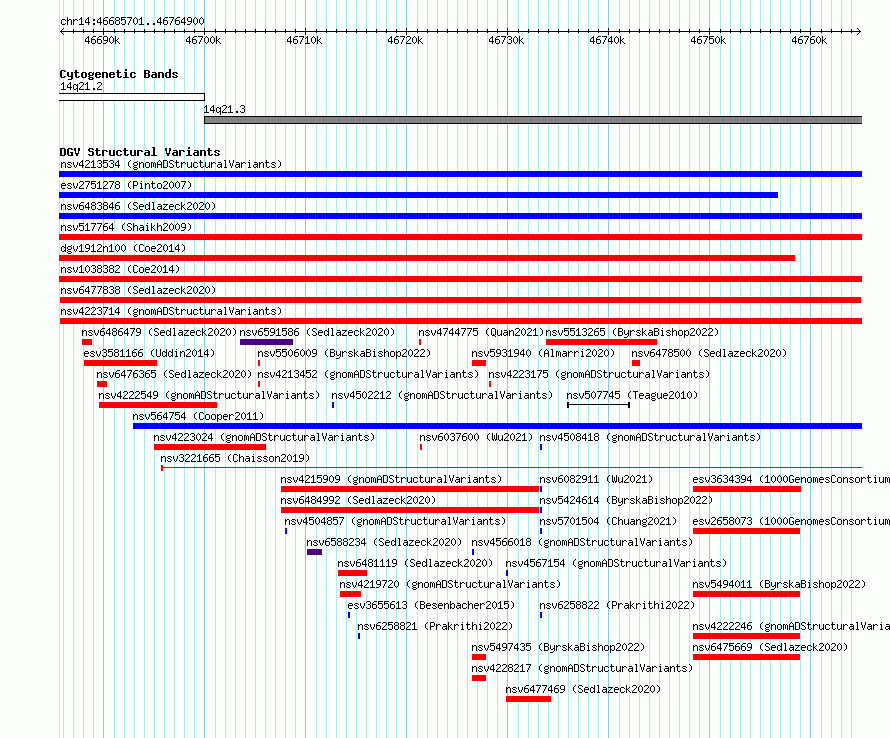This screenshot has width=890, height=738.
Task: Click nsv6477838 (Sedlazeck2020) label
Action: [x=138, y=290]
